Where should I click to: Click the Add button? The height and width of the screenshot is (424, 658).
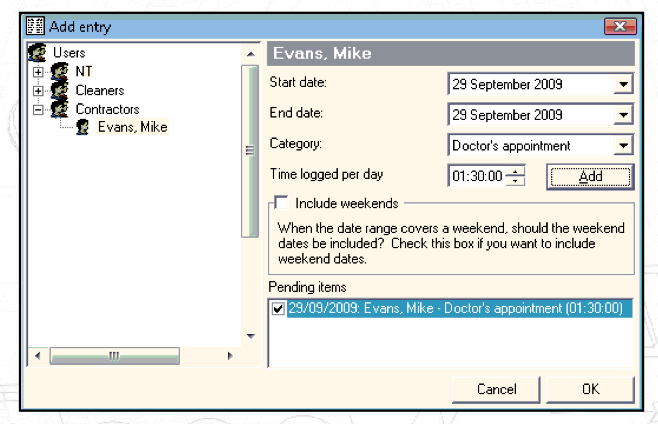coord(590,177)
